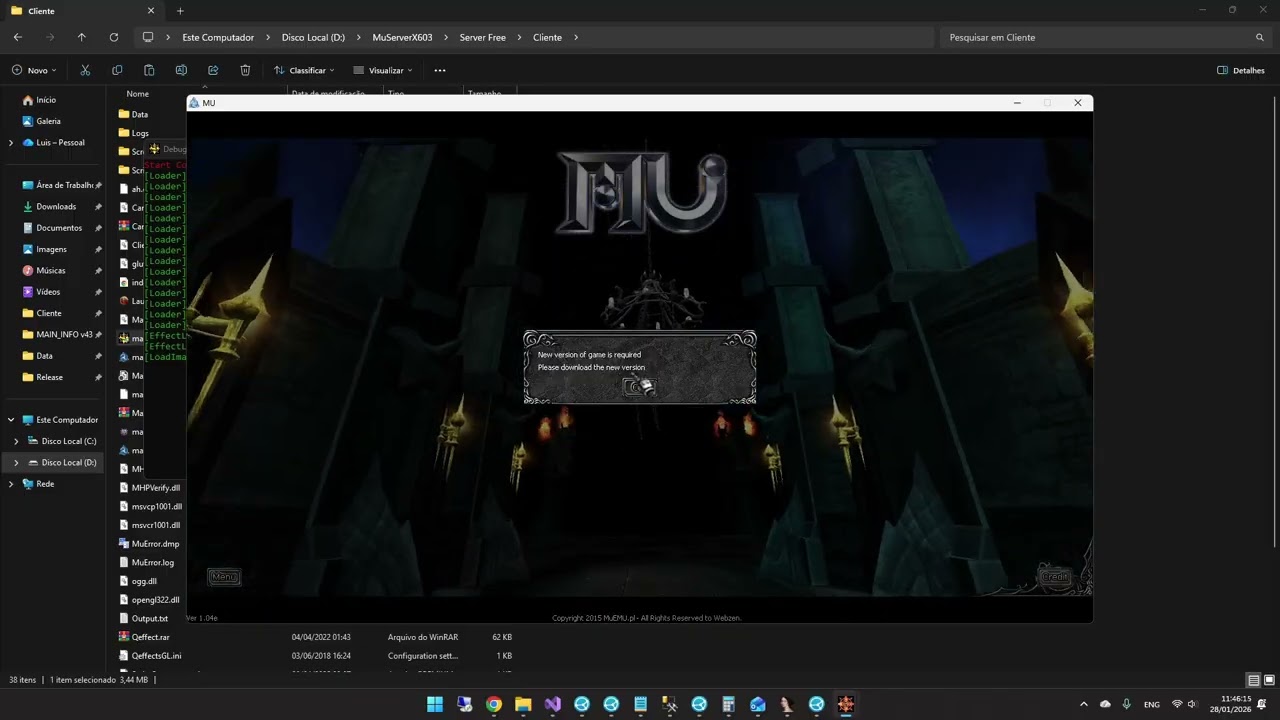Click the OneDrive cloud tray icon
Image resolution: width=1280 pixels, height=720 pixels.
(1105, 704)
